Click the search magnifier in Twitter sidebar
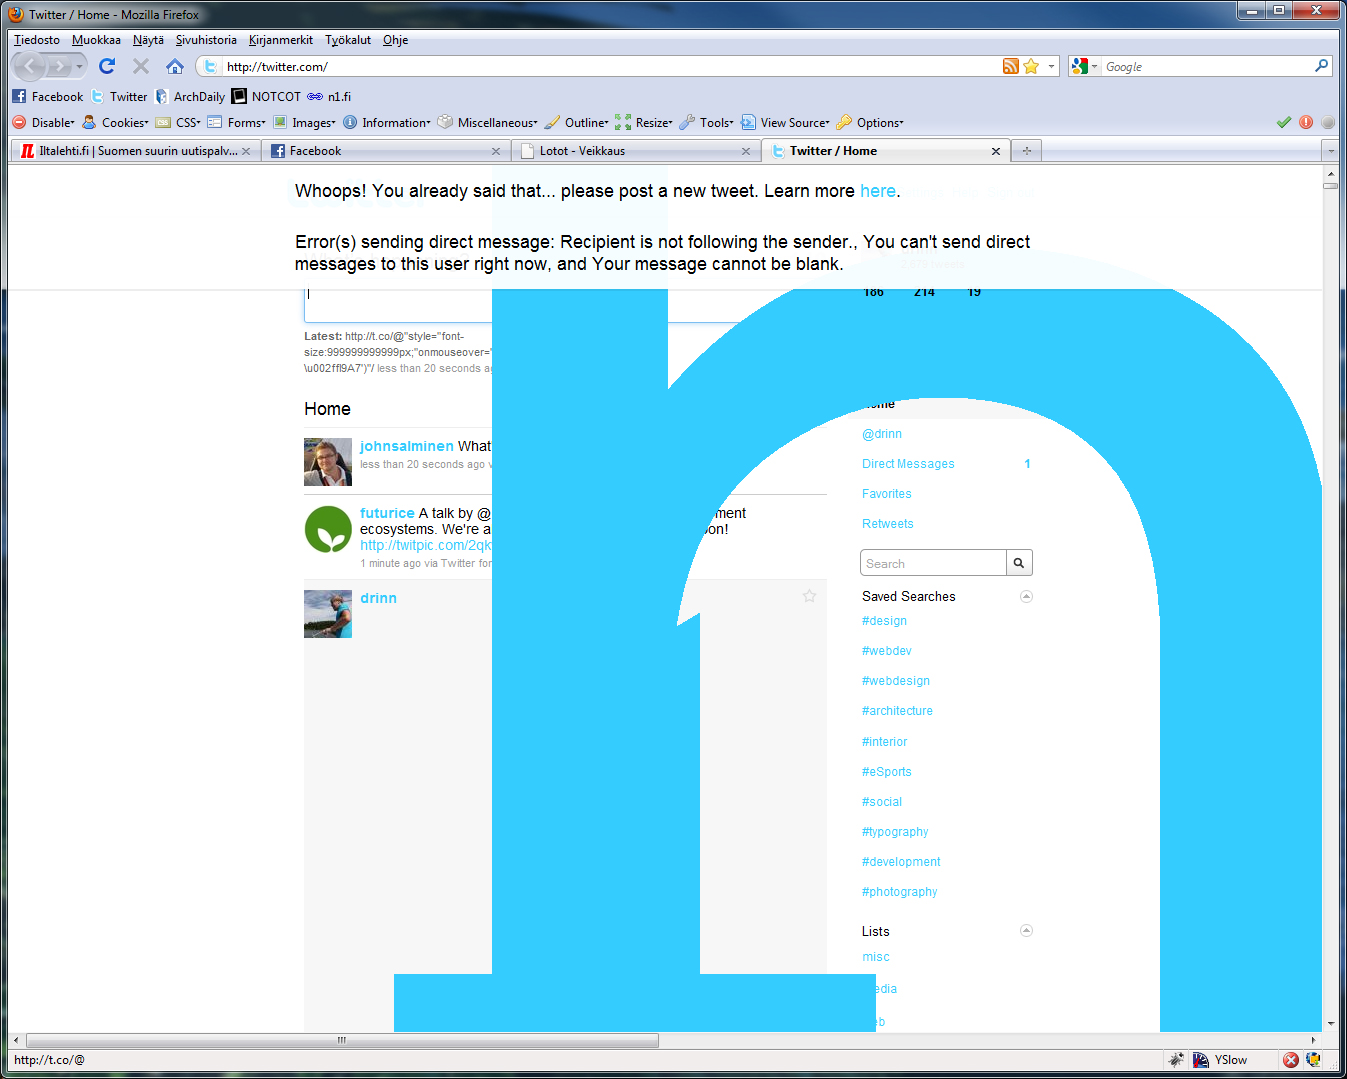Image resolution: width=1347 pixels, height=1079 pixels. click(1019, 563)
